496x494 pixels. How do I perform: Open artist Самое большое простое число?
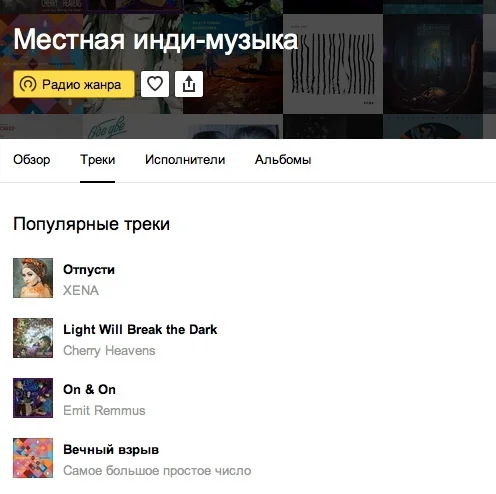[157, 471]
